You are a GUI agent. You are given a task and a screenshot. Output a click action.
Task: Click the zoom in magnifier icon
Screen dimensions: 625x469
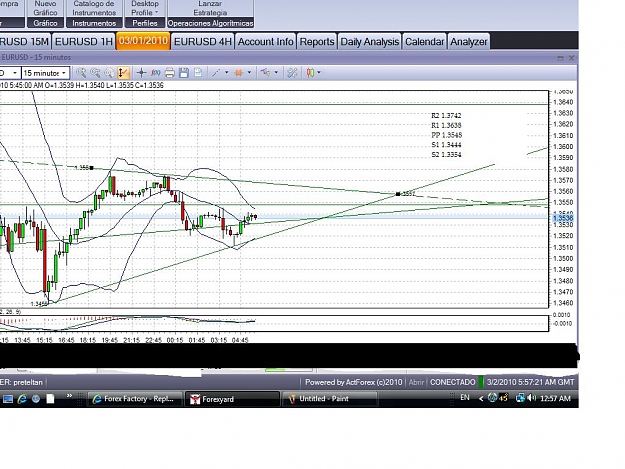(81, 73)
